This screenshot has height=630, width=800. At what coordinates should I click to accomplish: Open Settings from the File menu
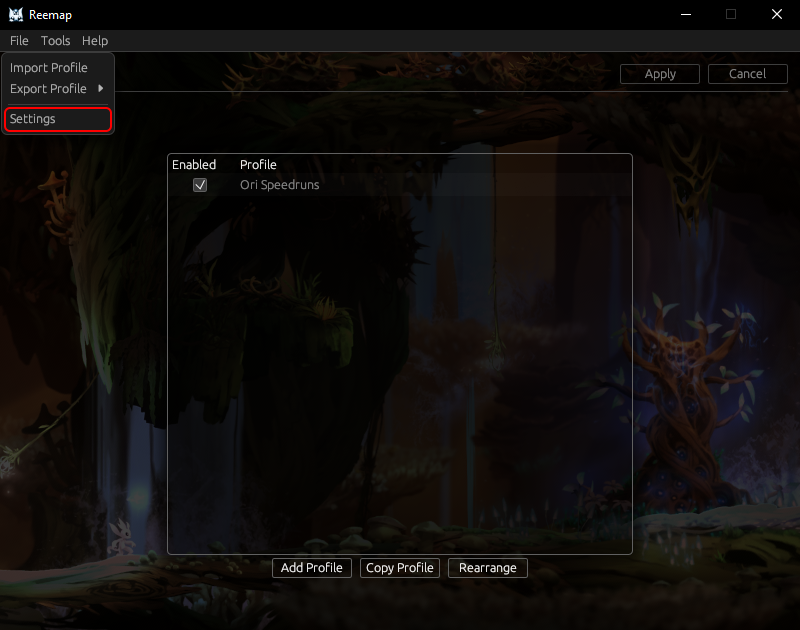point(34,119)
